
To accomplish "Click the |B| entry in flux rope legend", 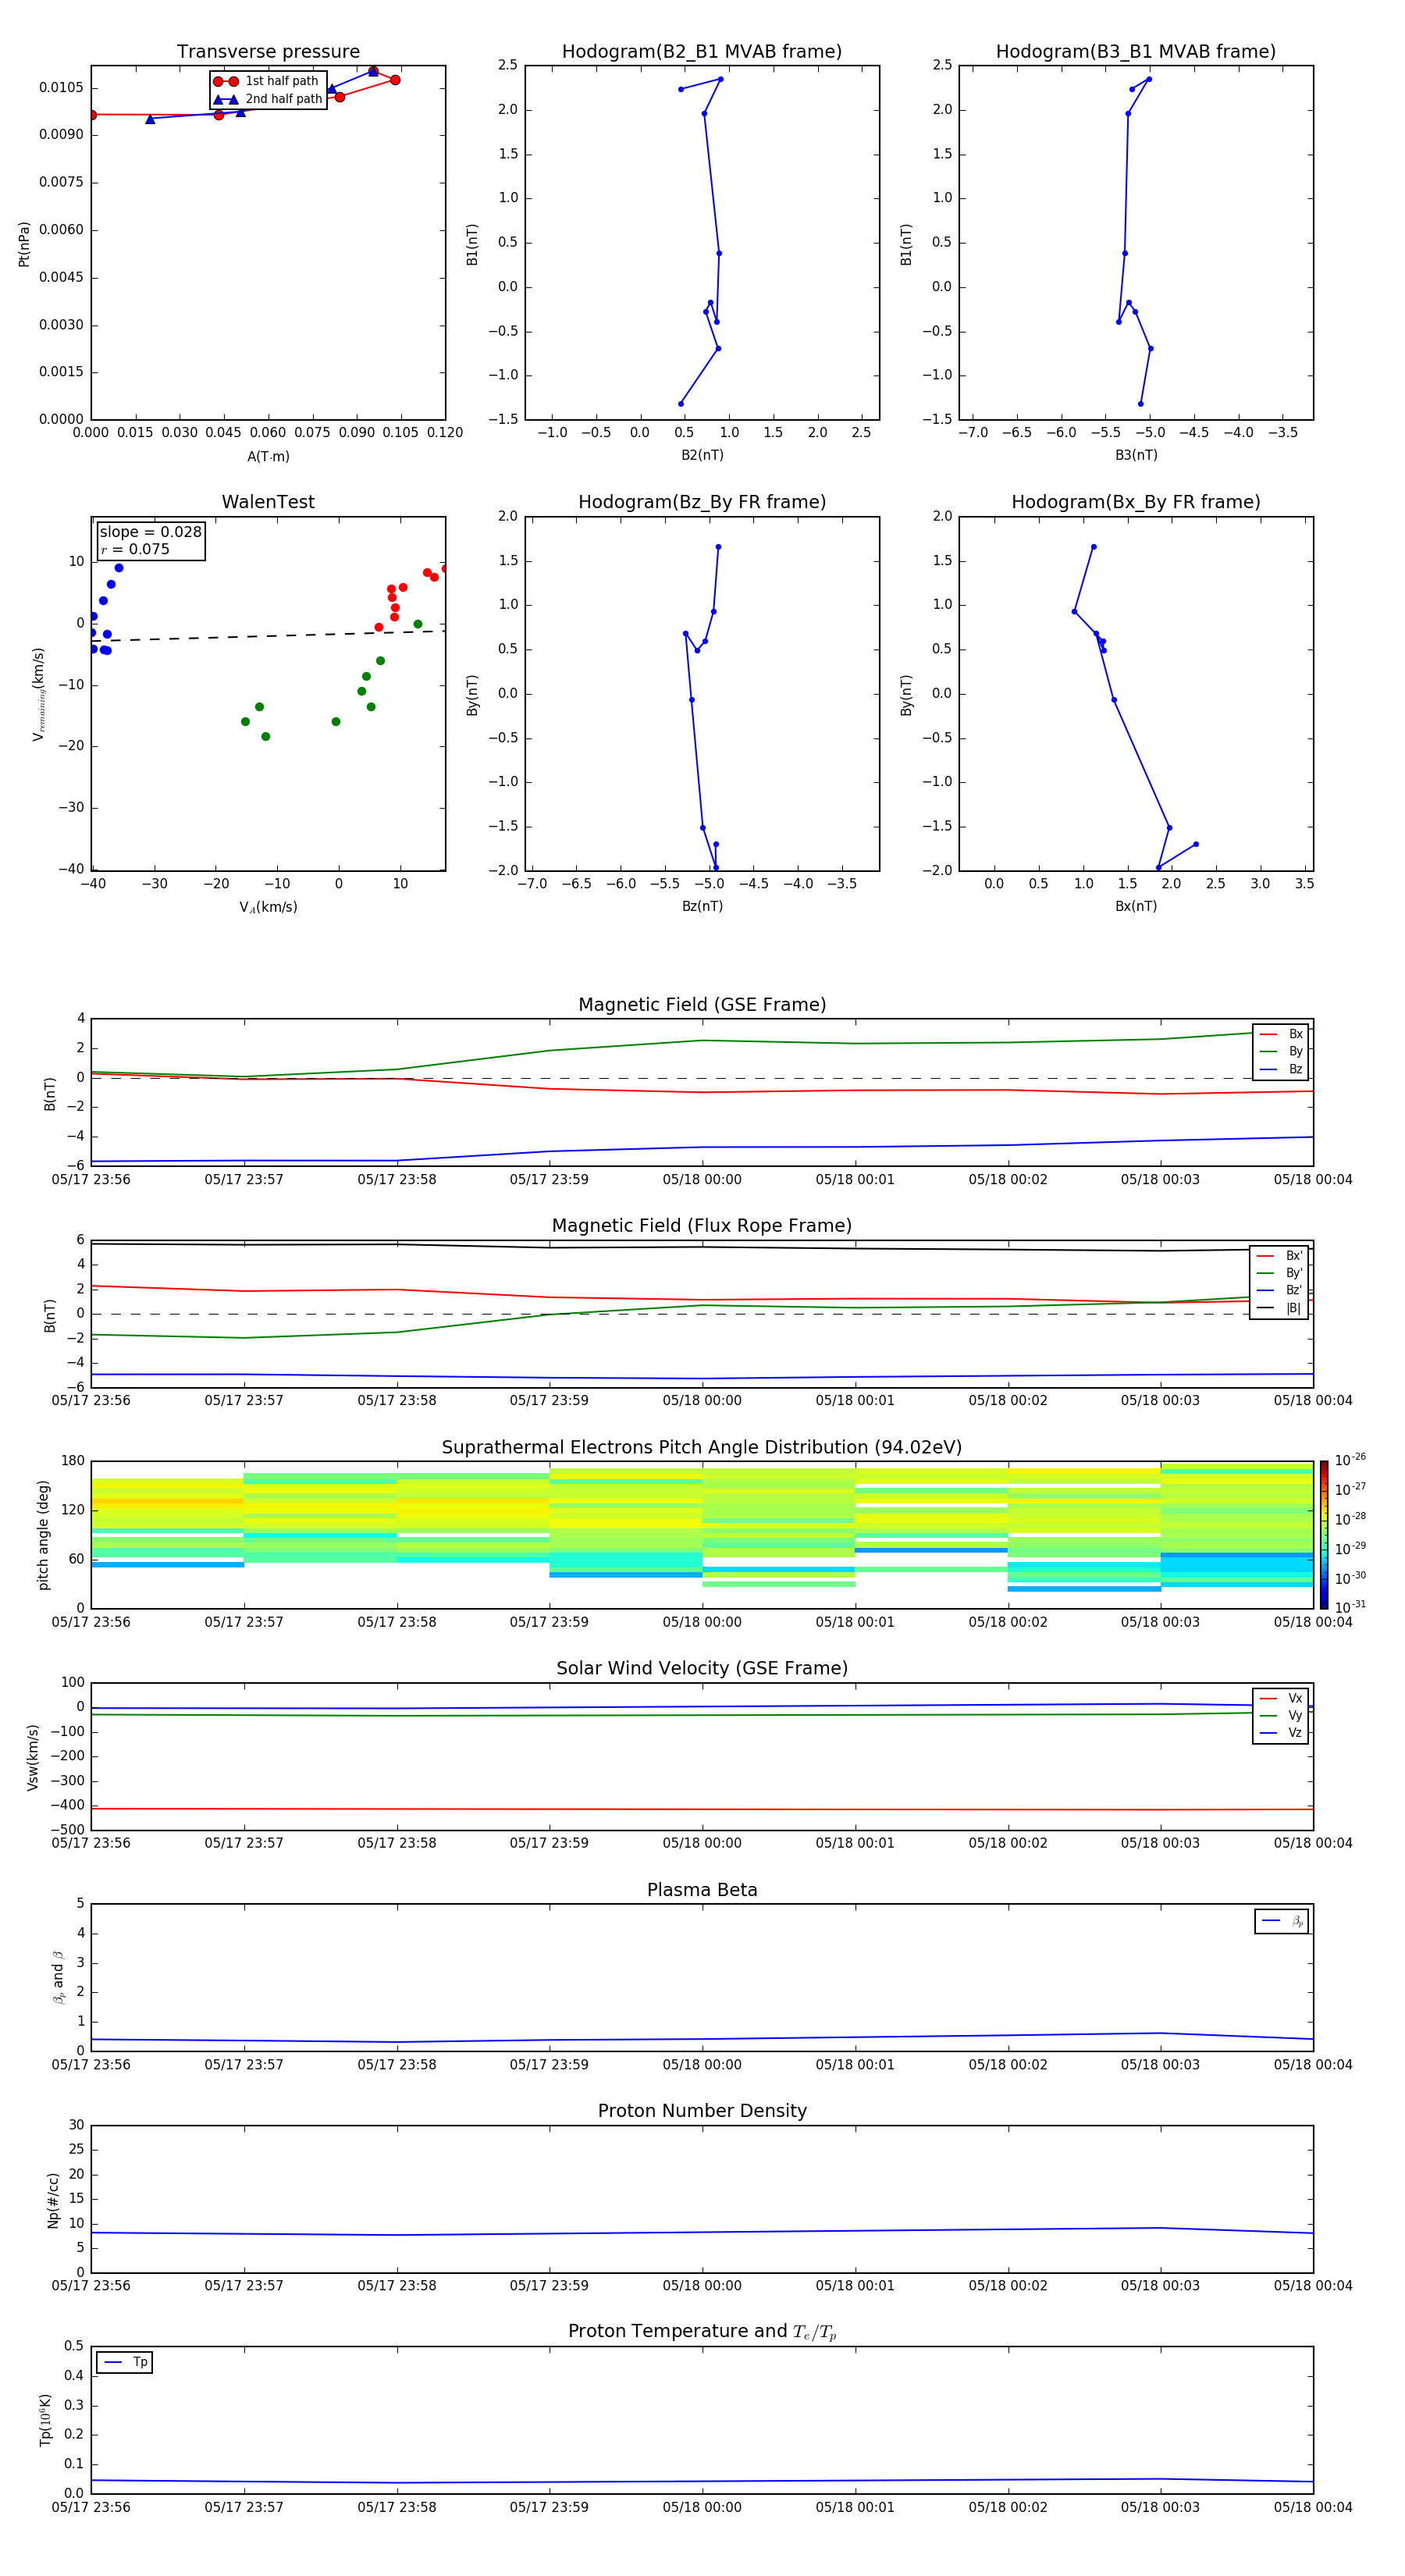I will [x=1279, y=1308].
